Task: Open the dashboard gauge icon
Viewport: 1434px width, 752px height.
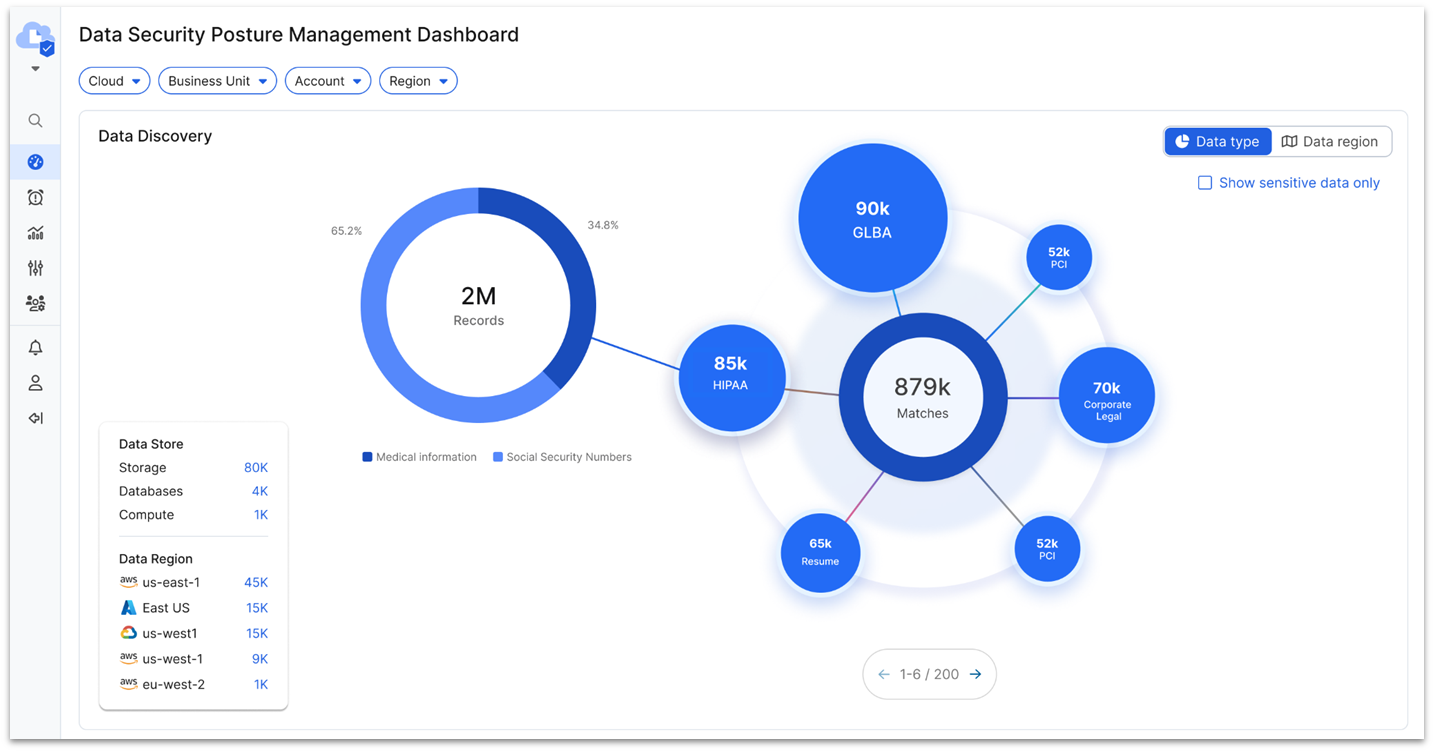Action: pyautogui.click(x=35, y=162)
